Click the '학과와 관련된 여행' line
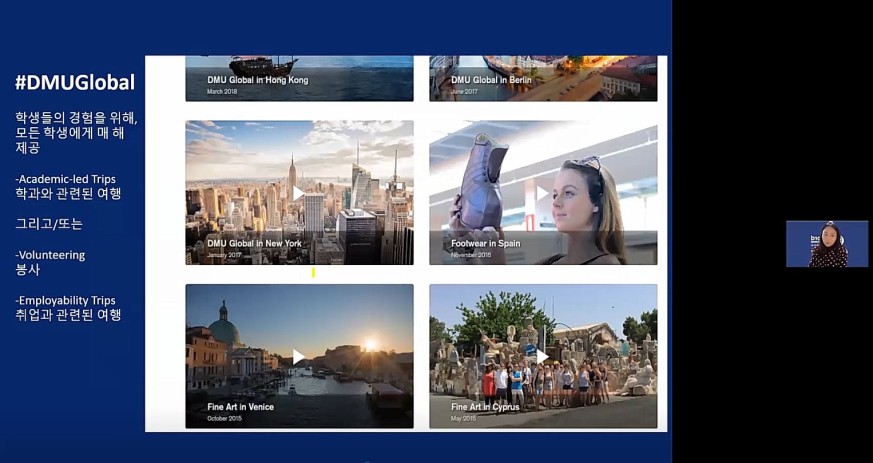 click(x=68, y=194)
